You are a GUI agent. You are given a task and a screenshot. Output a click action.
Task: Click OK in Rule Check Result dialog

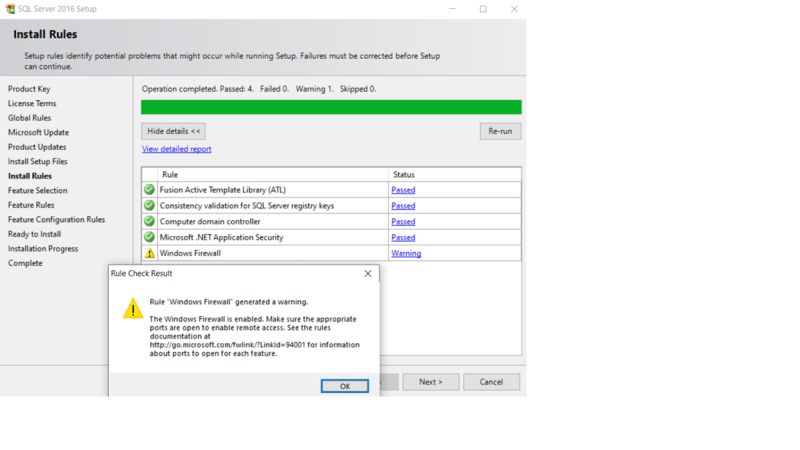pos(344,386)
